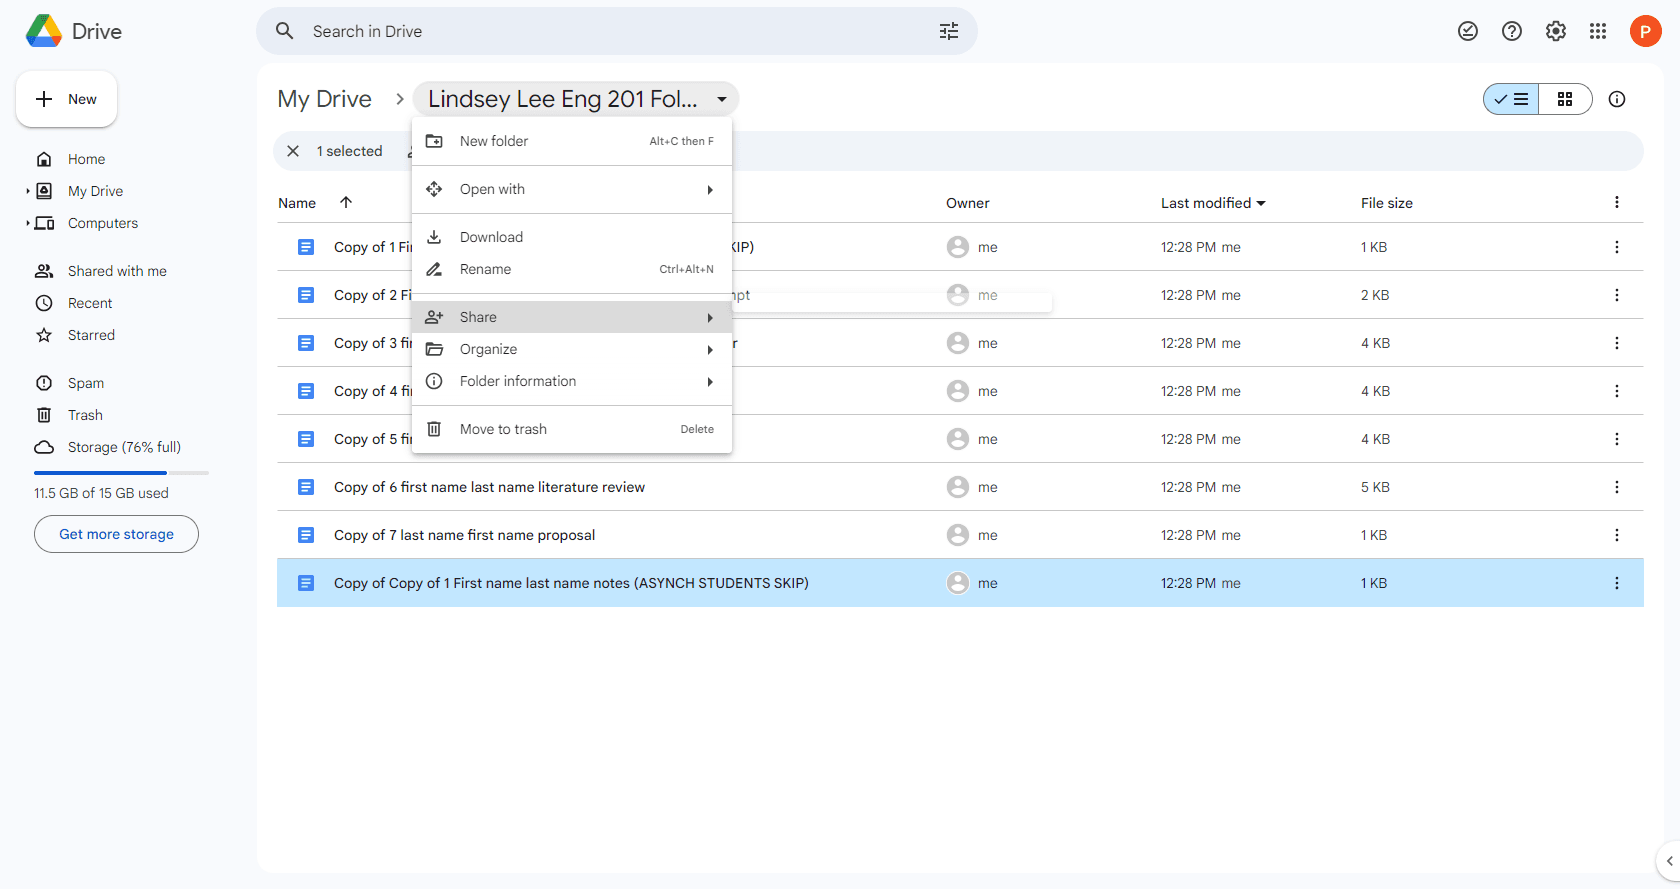1680x889 pixels.
Task: Select Move to trash in the menu
Action: coord(572,429)
